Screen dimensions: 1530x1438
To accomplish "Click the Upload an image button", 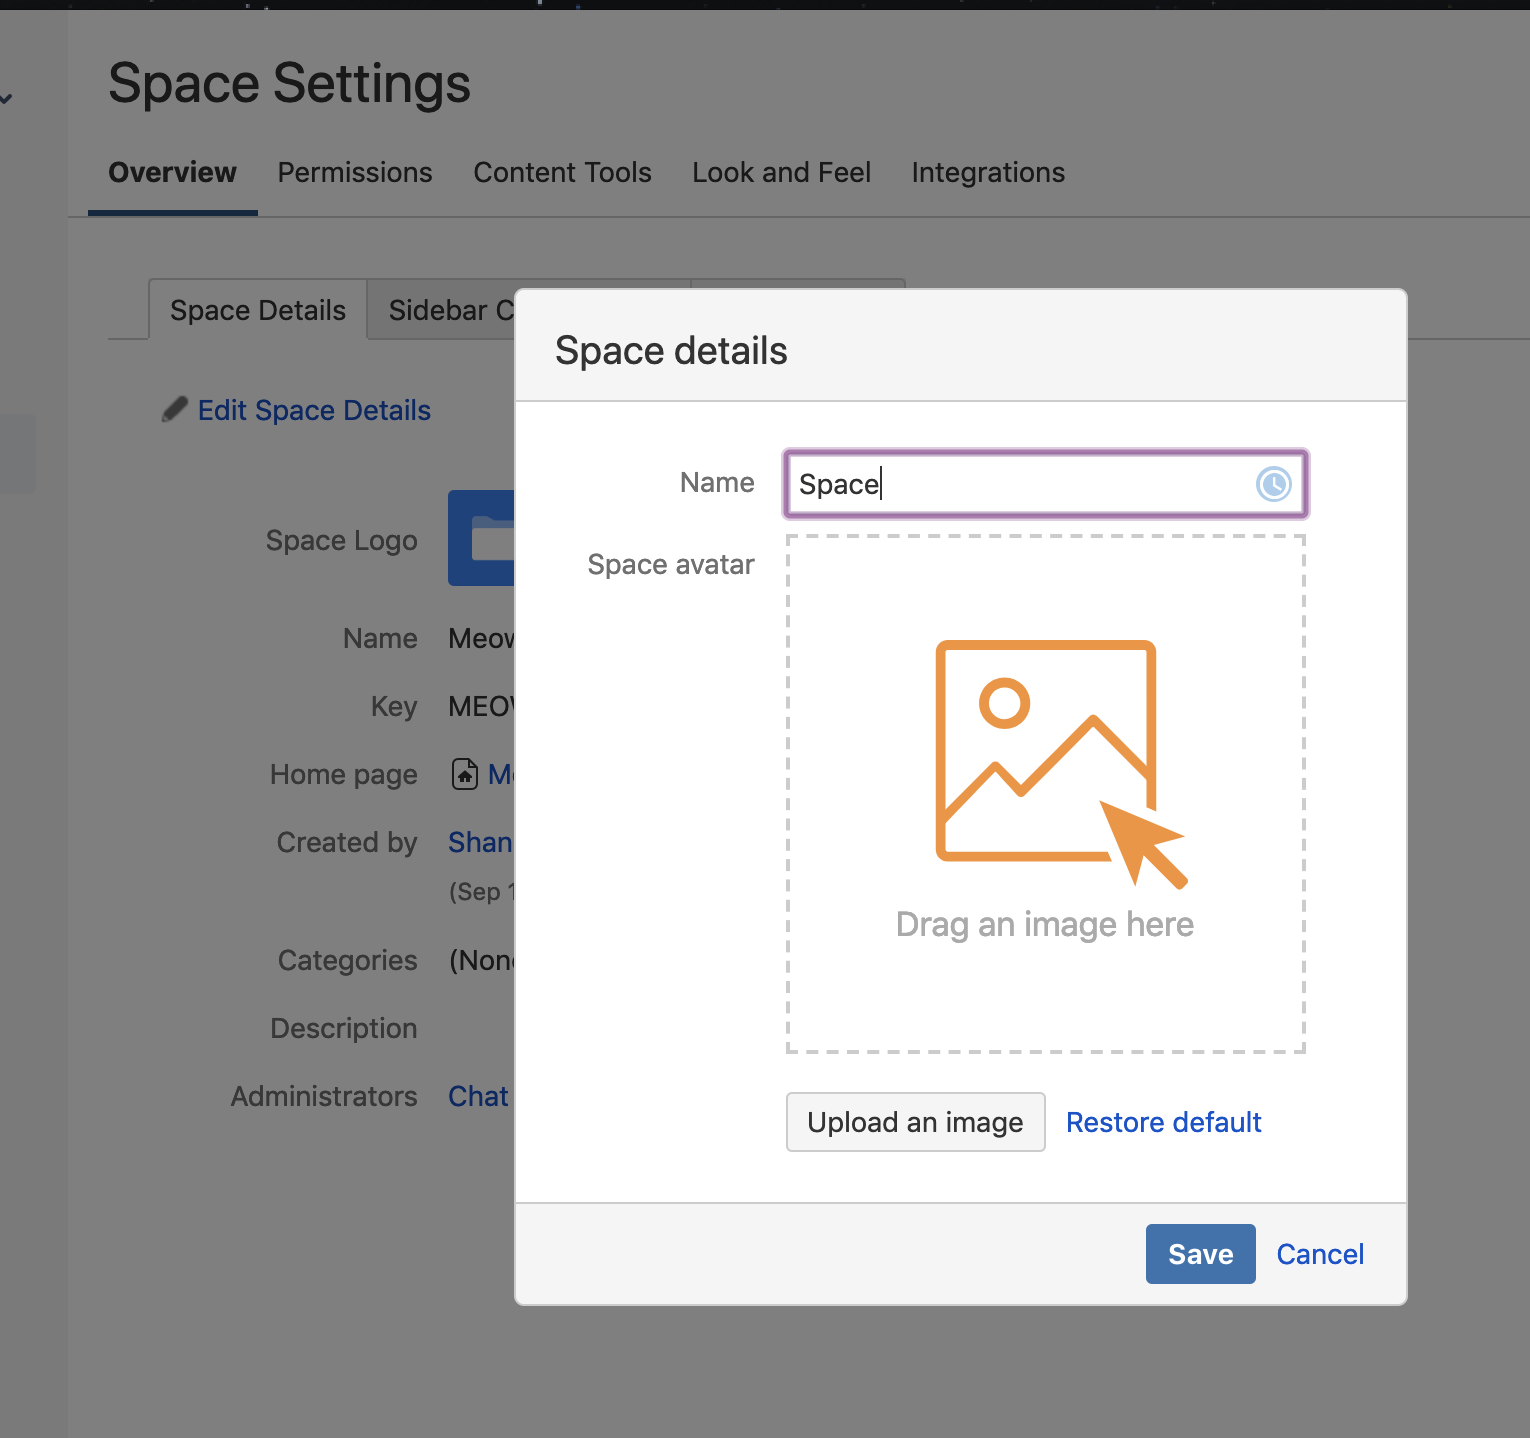I will [x=914, y=1122].
